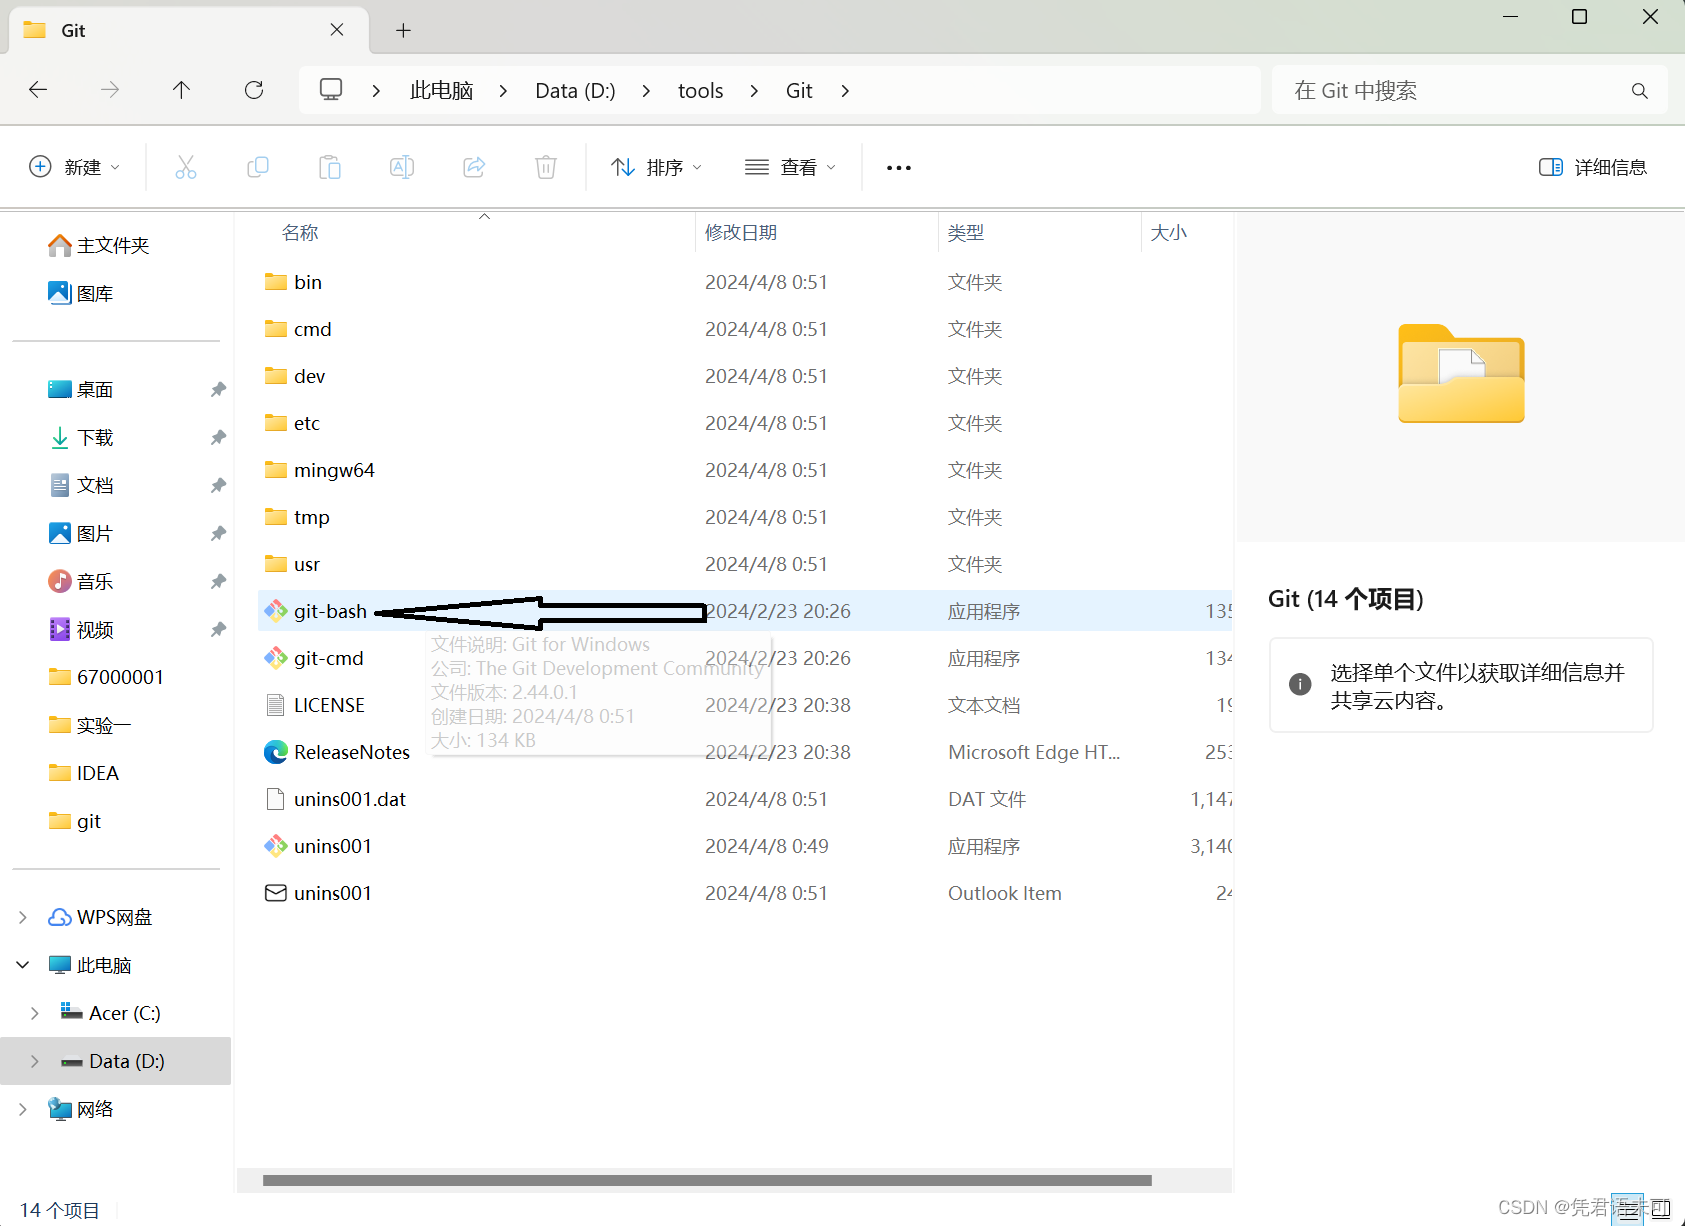Go forward with the right arrow

[x=110, y=90]
